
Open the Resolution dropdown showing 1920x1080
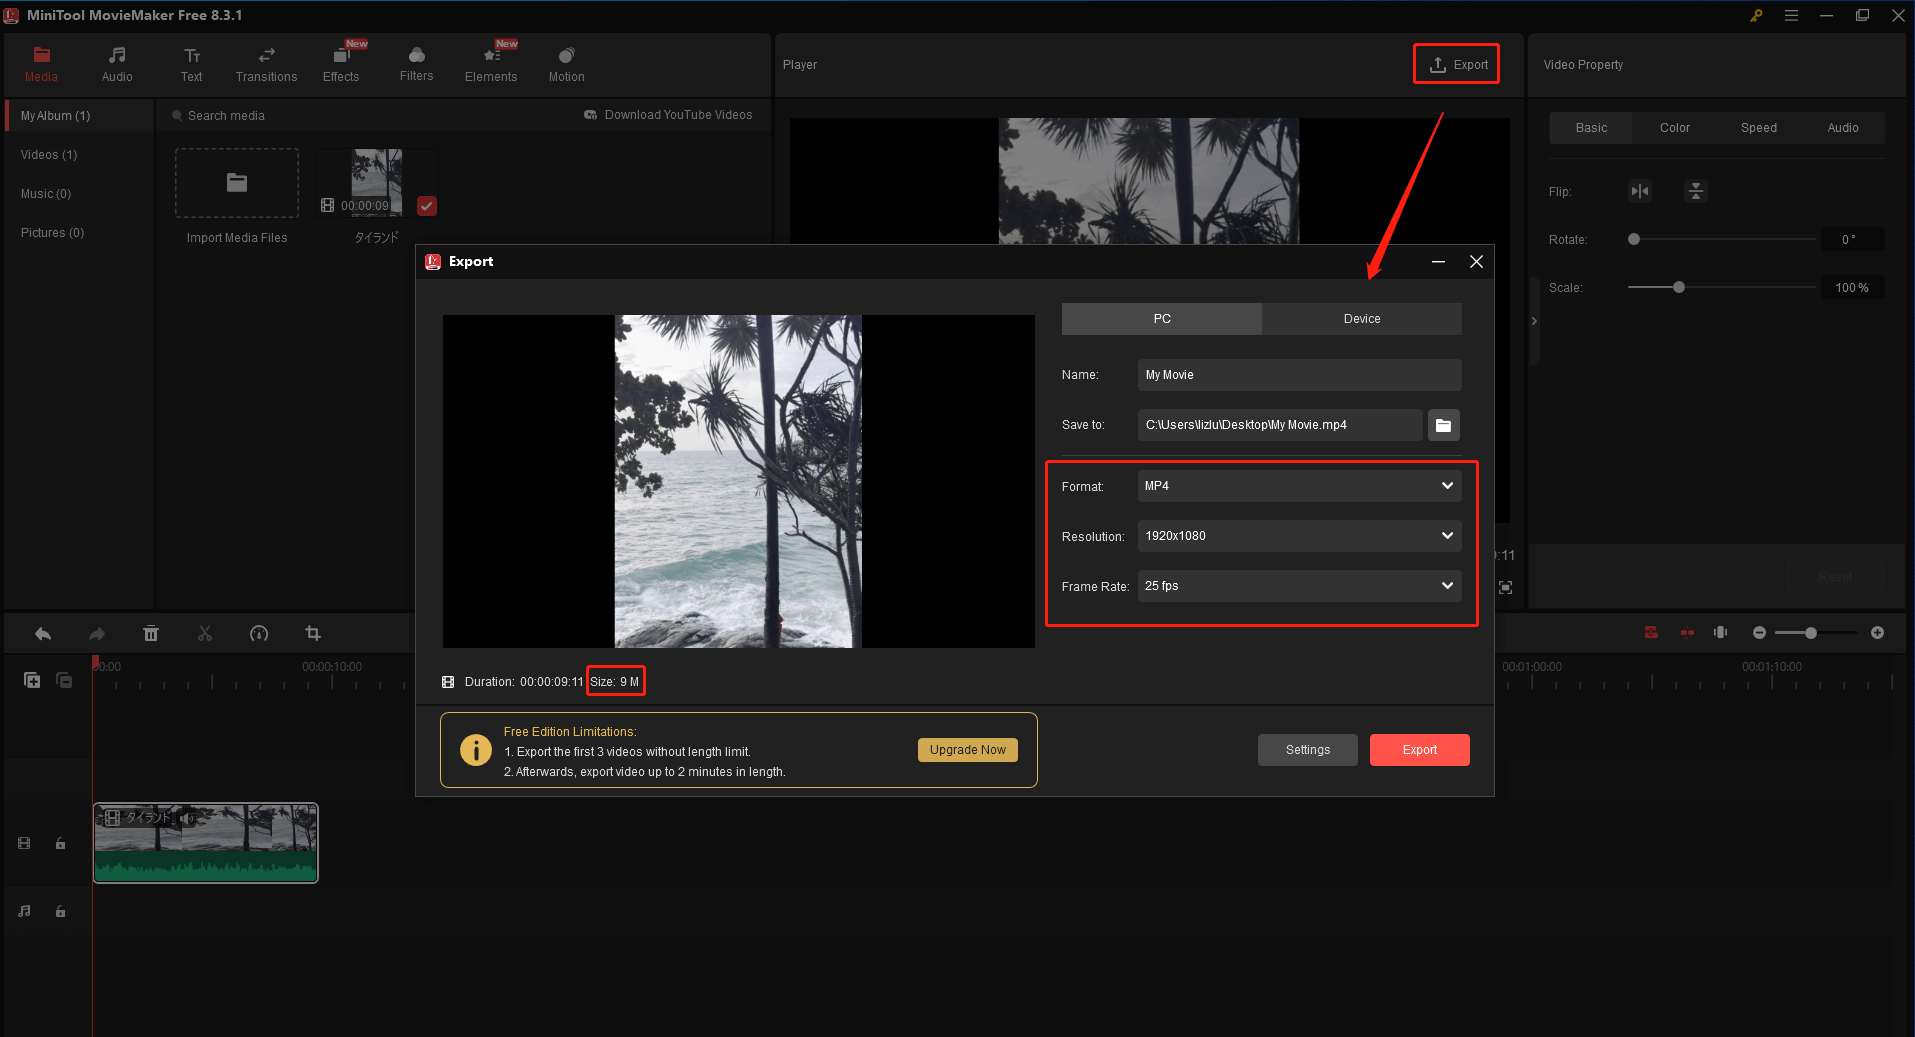1299,536
